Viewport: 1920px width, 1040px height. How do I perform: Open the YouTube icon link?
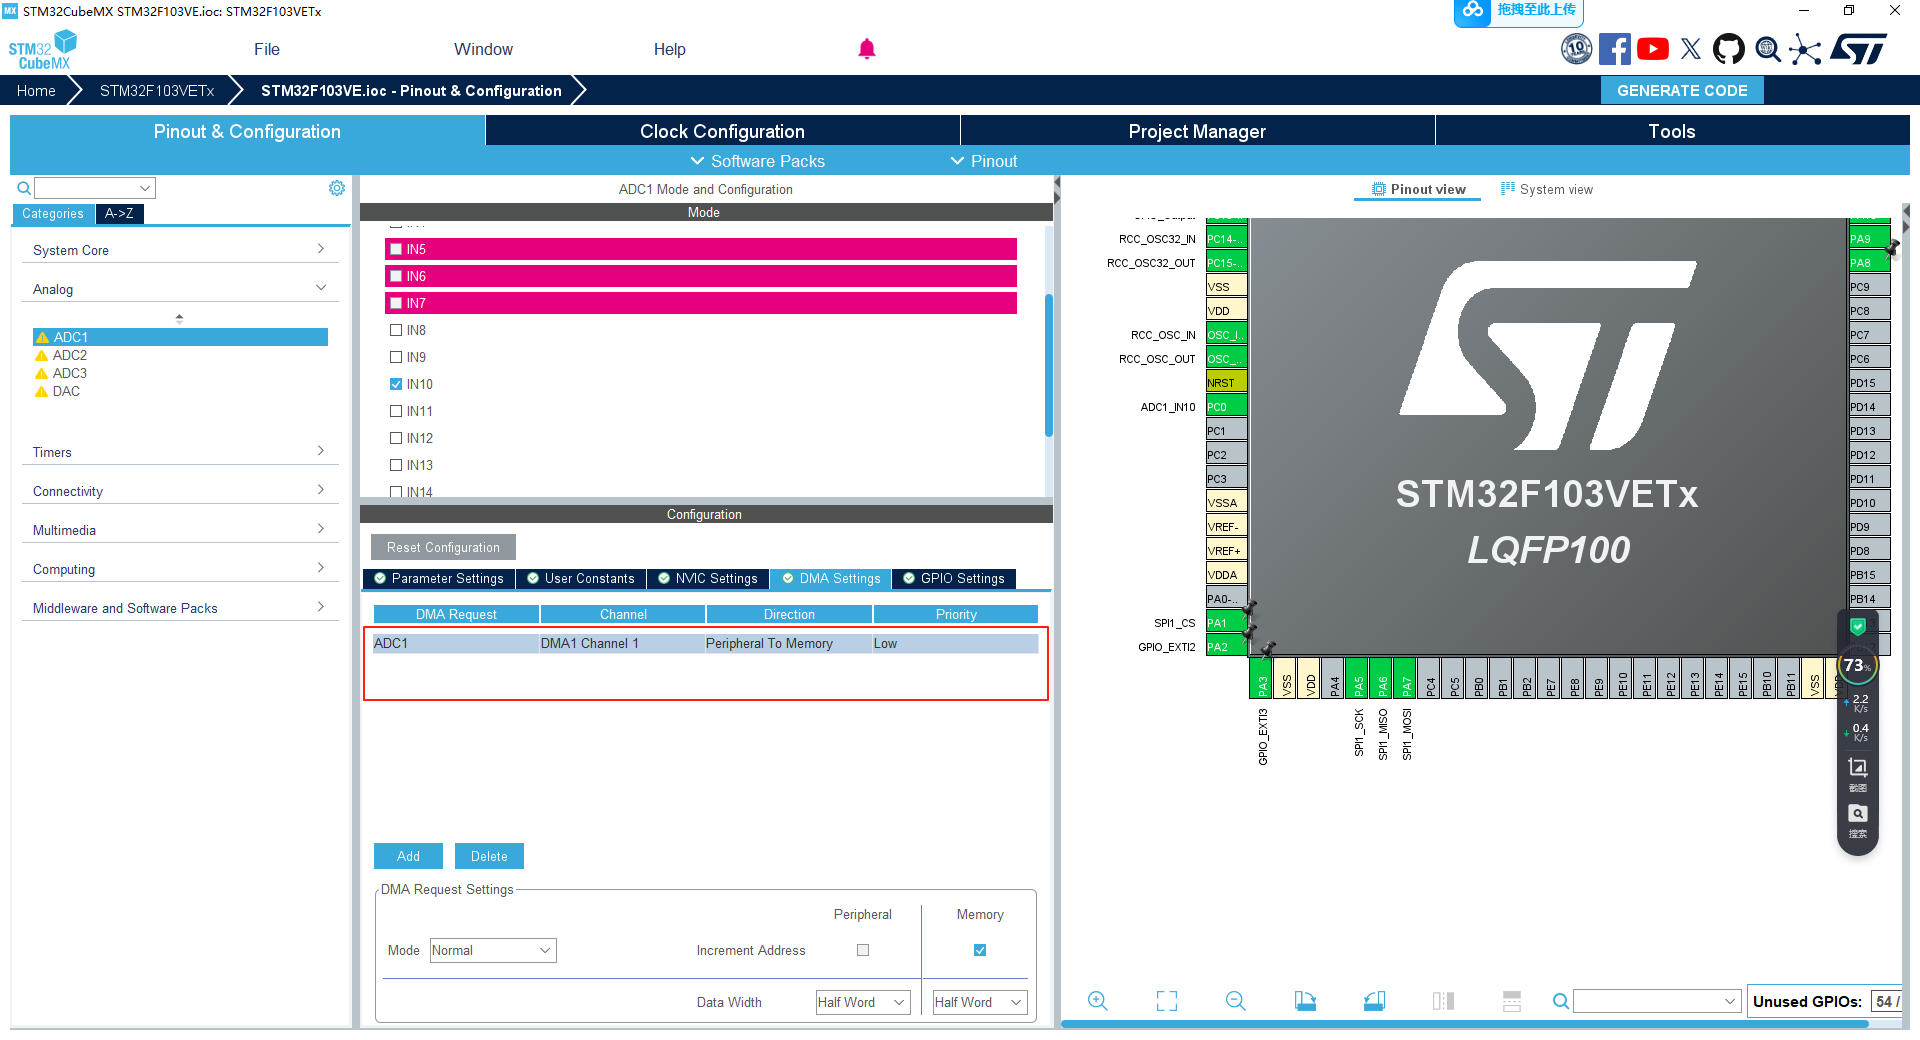point(1652,49)
